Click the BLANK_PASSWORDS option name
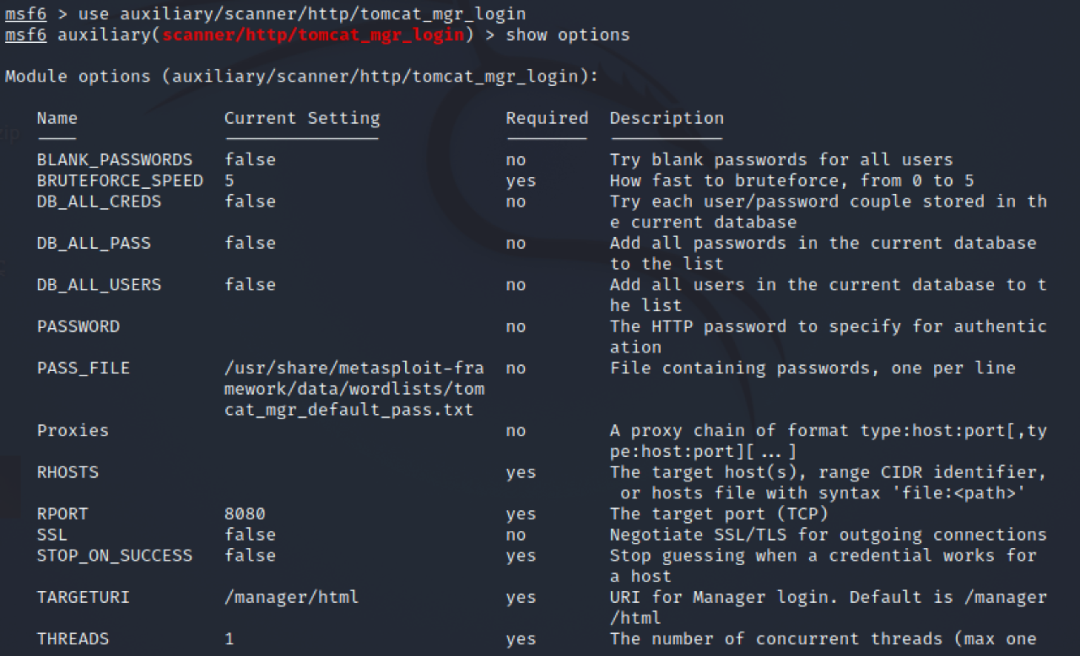Screen dimensions: 1080x656 (115, 160)
